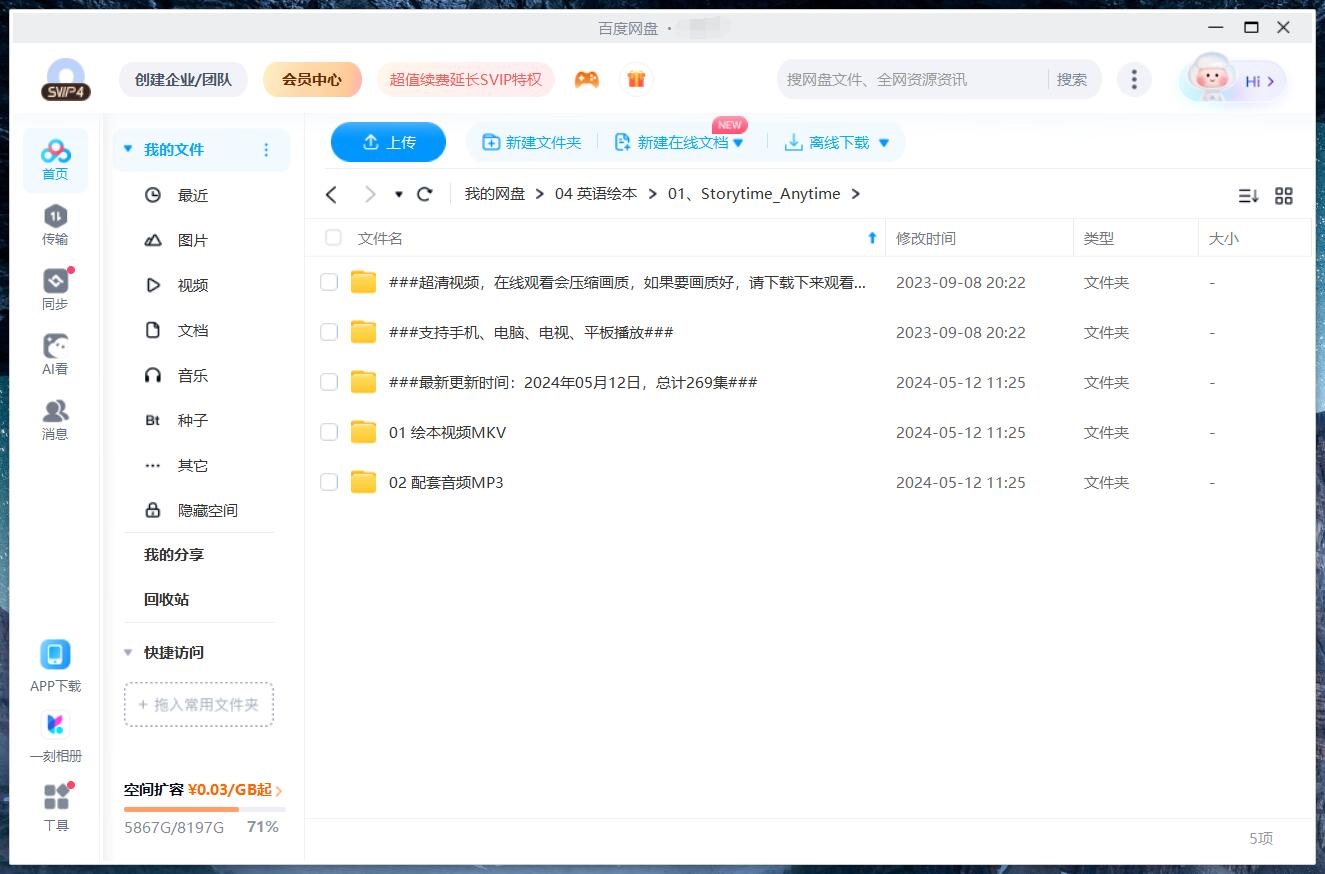Open 消息 (Messages) from the sidebar
The width and height of the screenshot is (1325, 874).
pyautogui.click(x=55, y=410)
